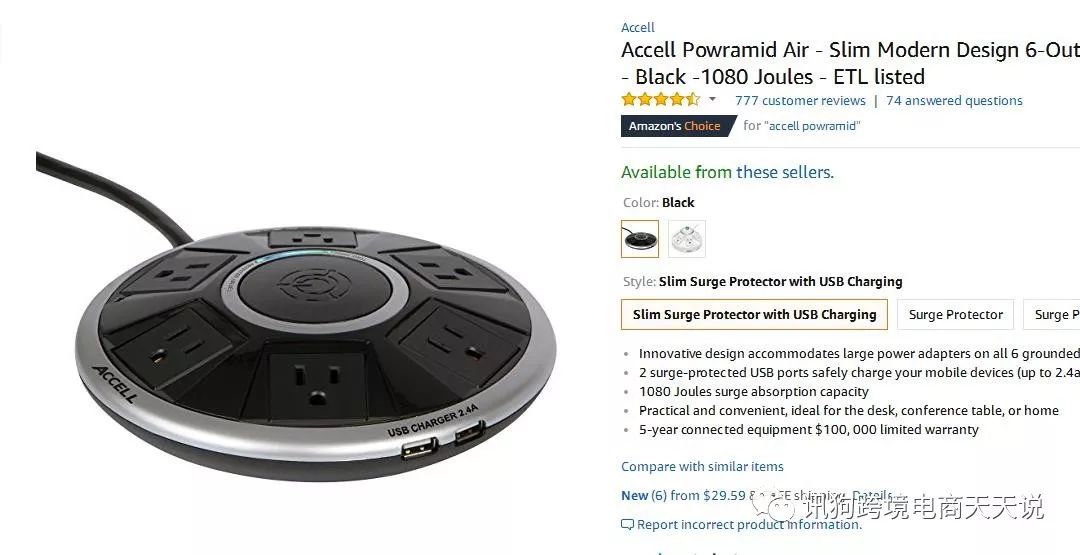Choose the Surge Protector style option

955,315
